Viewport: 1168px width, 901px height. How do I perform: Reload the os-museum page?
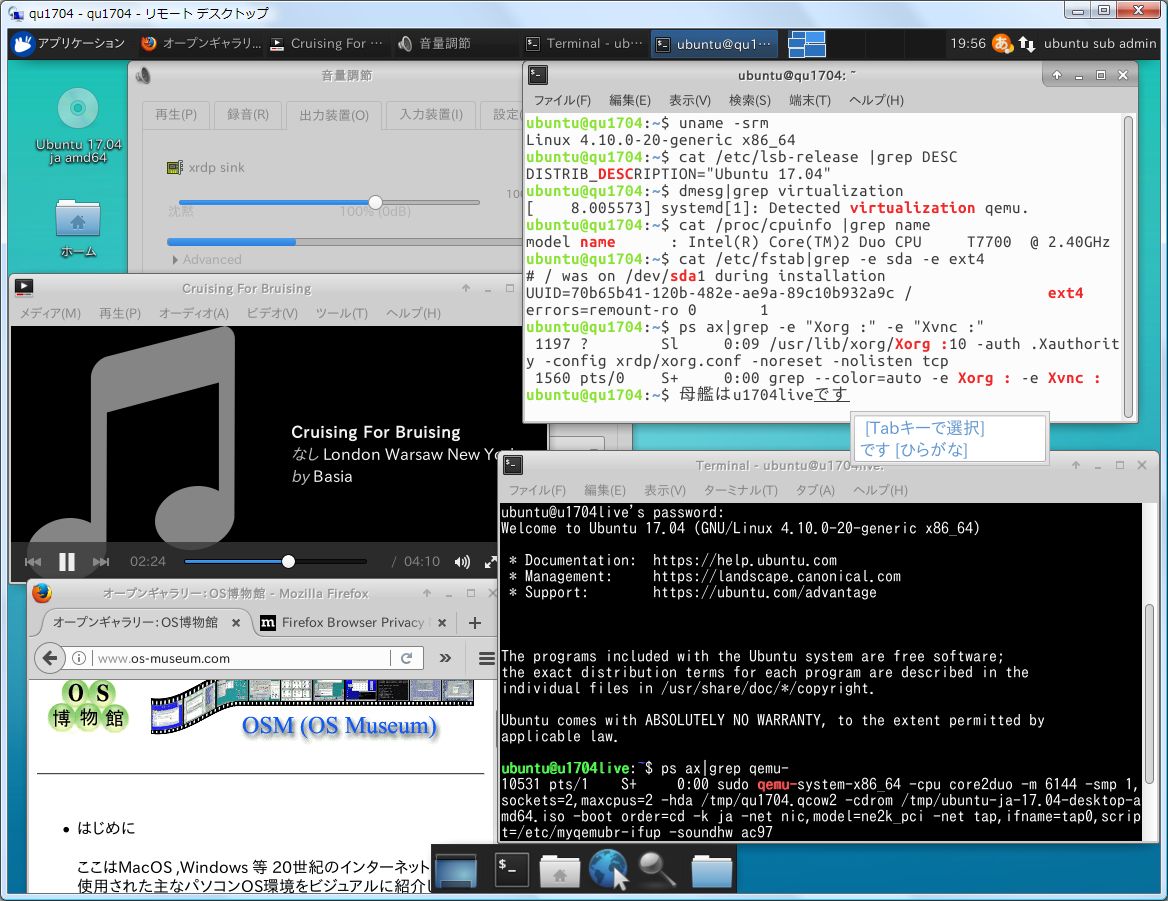(407, 658)
